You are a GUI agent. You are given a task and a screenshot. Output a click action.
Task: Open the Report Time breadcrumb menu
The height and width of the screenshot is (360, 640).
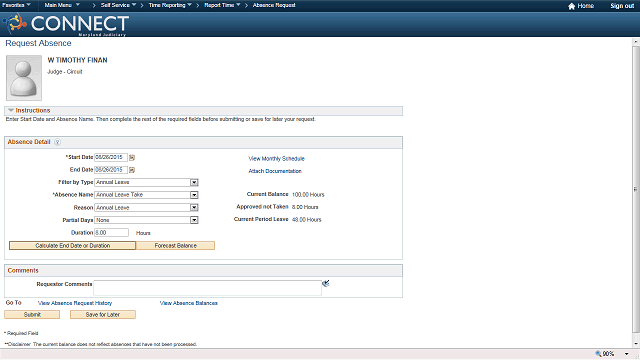point(222,5)
